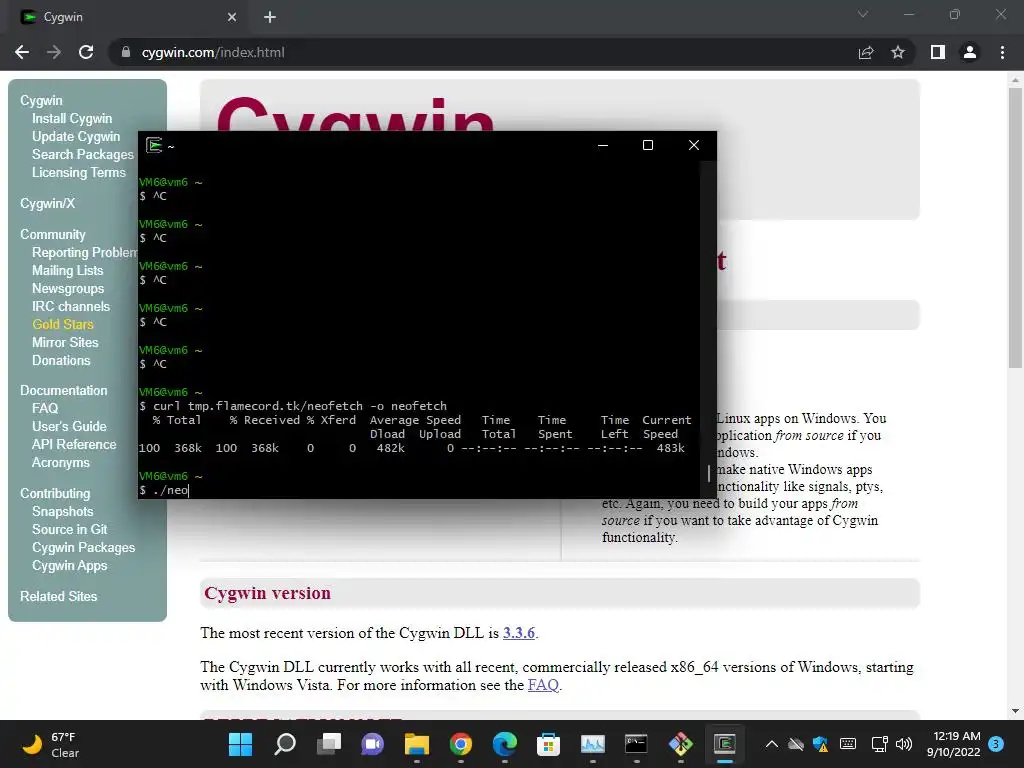The width and height of the screenshot is (1024, 768).
Task: Reload the Cygwin page
Action: click(x=86, y=52)
